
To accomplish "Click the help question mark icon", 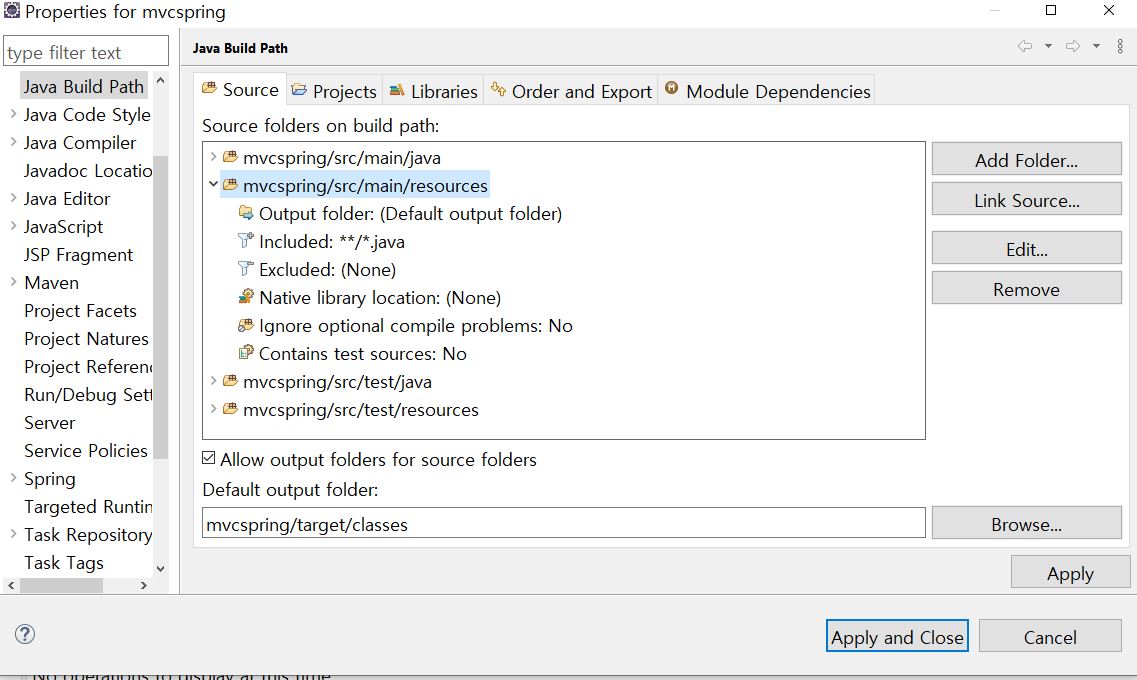I will pos(25,634).
